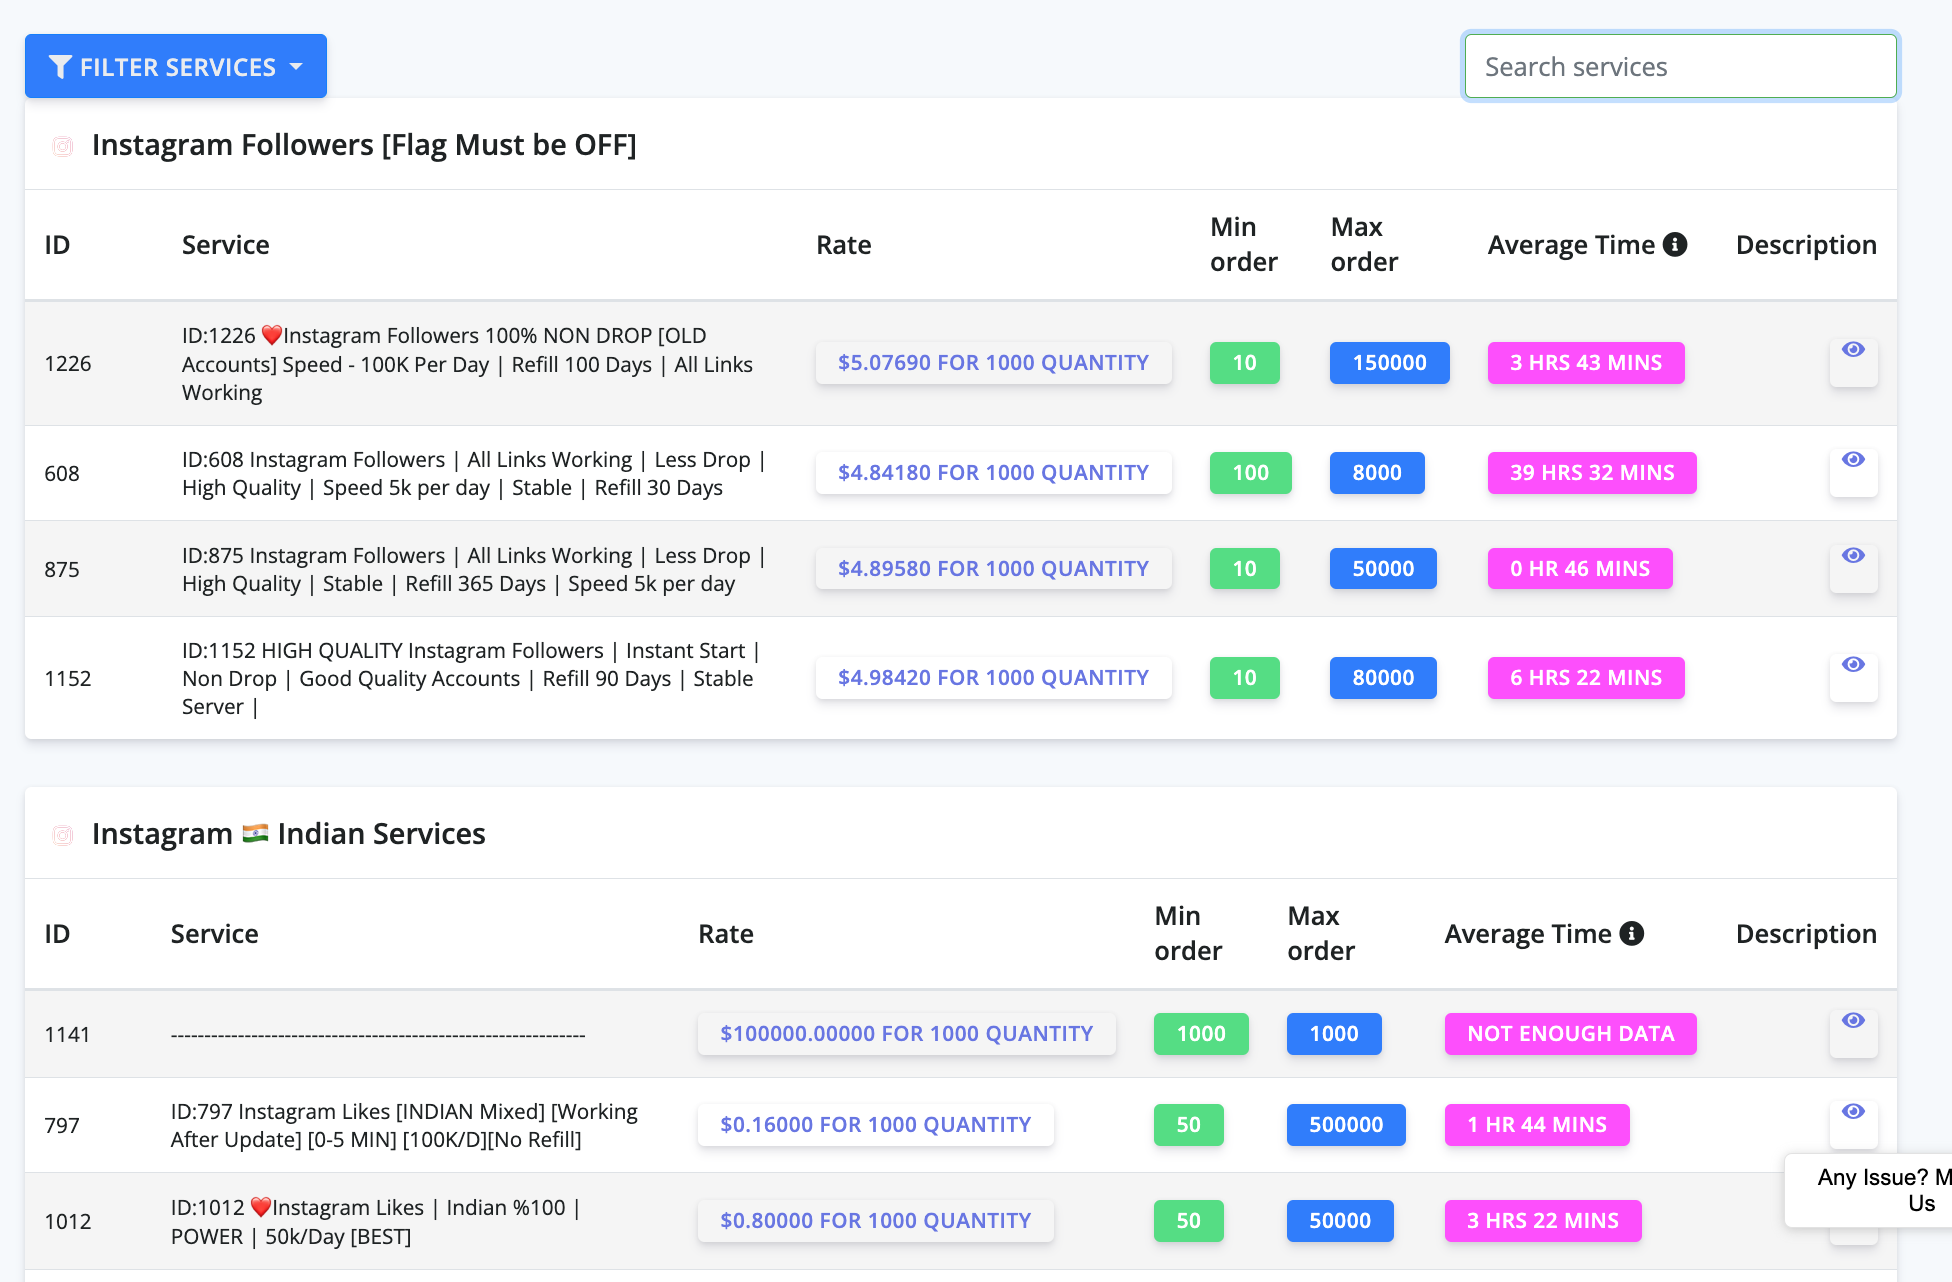Click max order badge 500000

point(1346,1125)
